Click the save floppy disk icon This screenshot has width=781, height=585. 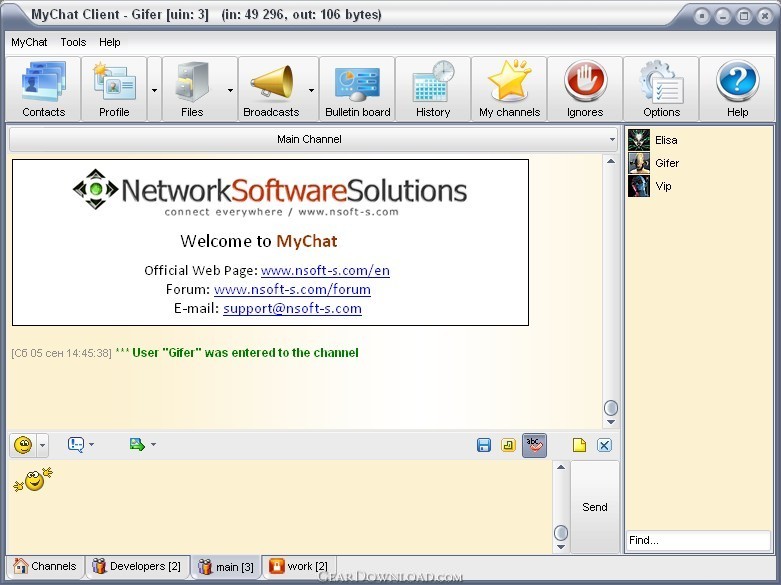coord(484,445)
